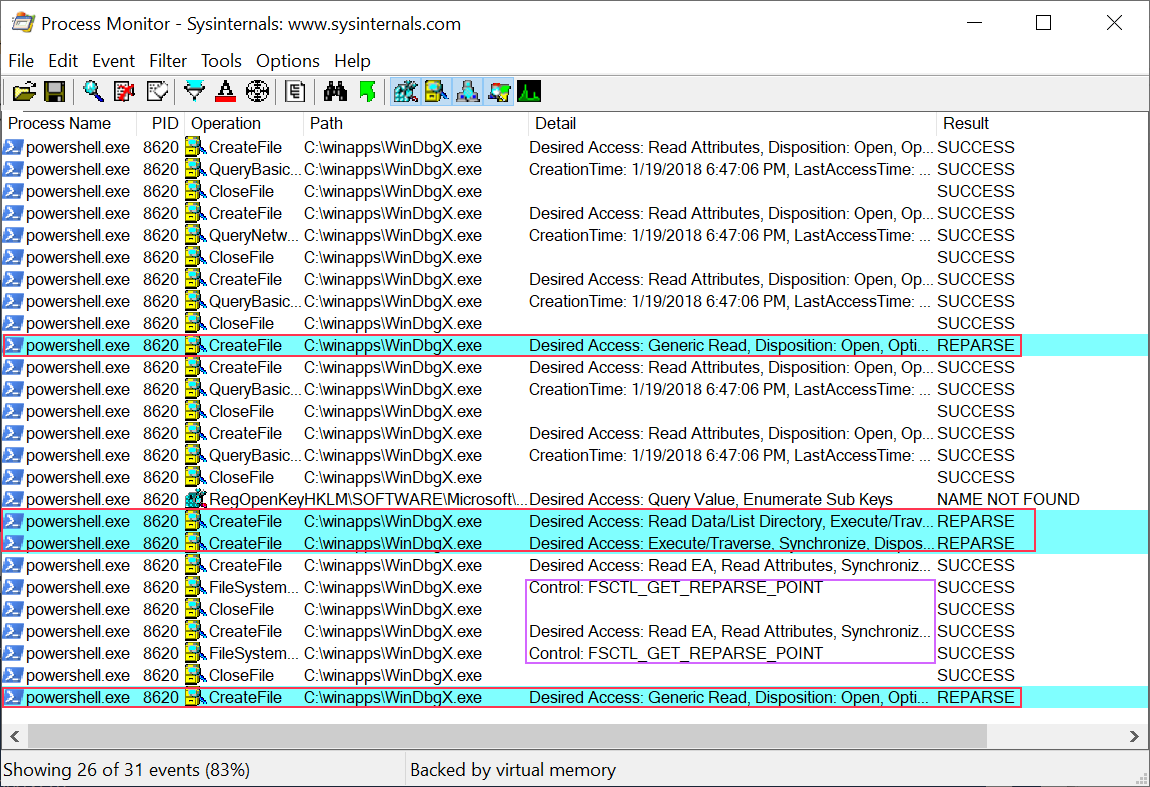Screen dimensions: 1150x787
Task: Open the Options menu
Action: [288, 61]
